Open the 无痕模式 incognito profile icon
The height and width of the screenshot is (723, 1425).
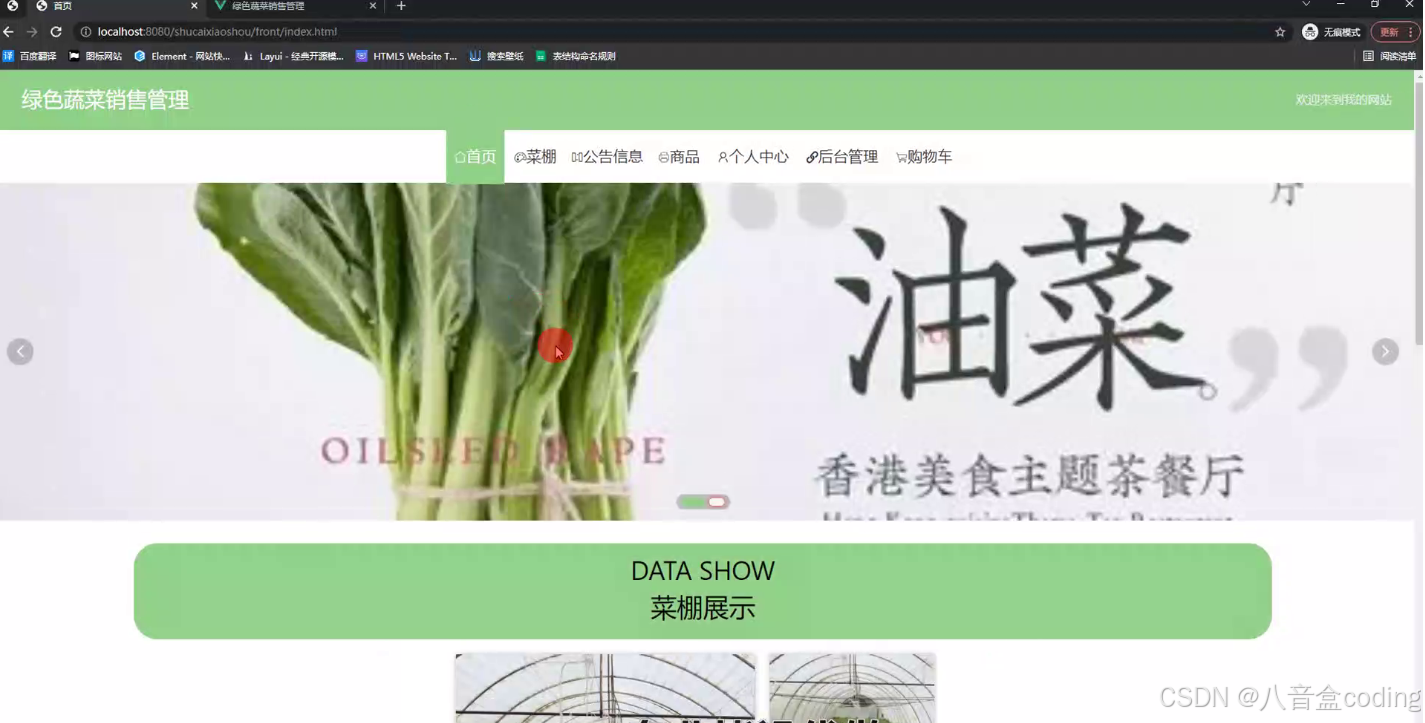[1331, 32]
